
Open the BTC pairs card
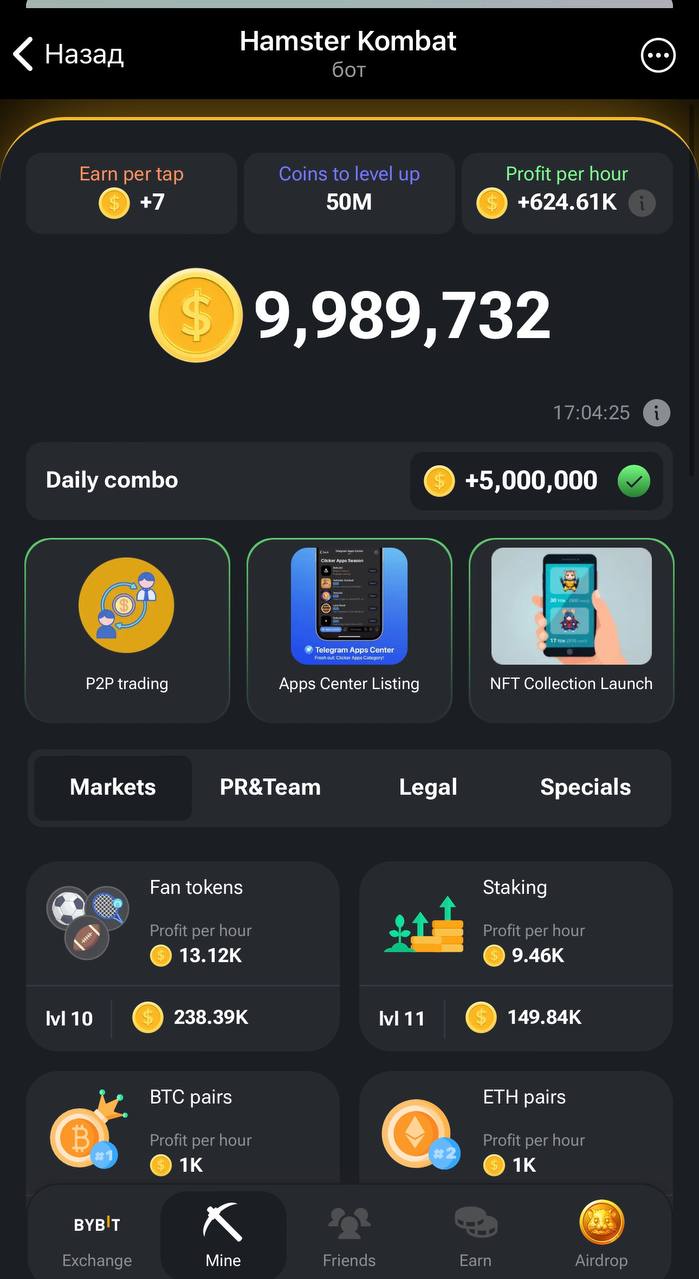coord(183,1130)
